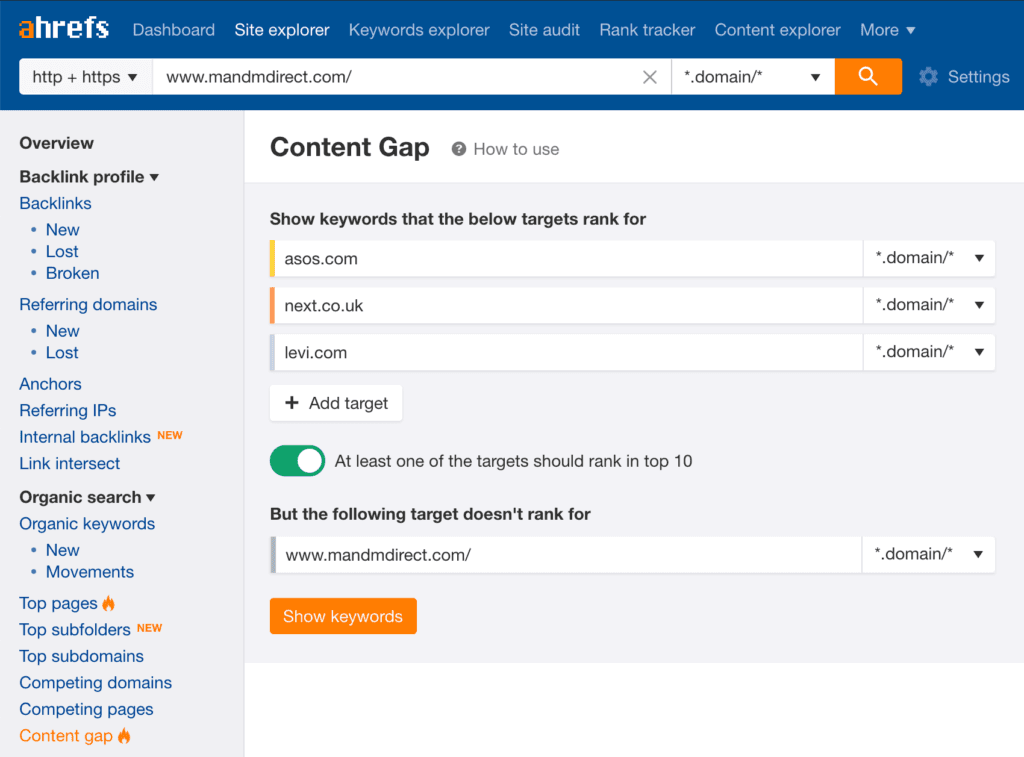The width and height of the screenshot is (1024, 757).
Task: Open Site explorer tab
Action: point(282,30)
